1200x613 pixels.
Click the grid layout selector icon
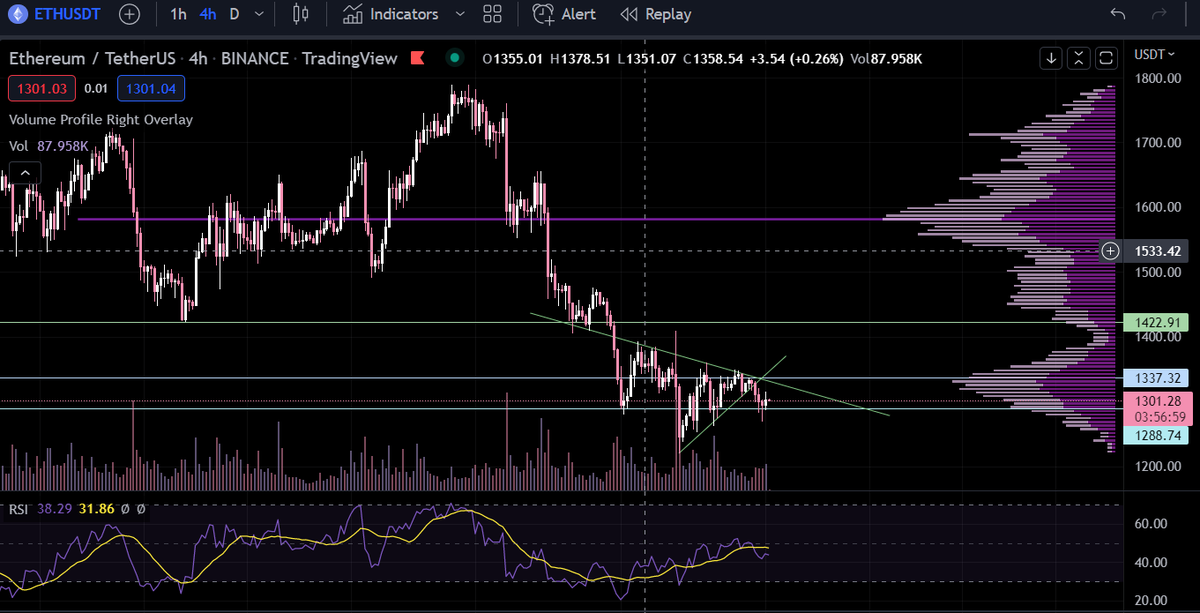(492, 14)
